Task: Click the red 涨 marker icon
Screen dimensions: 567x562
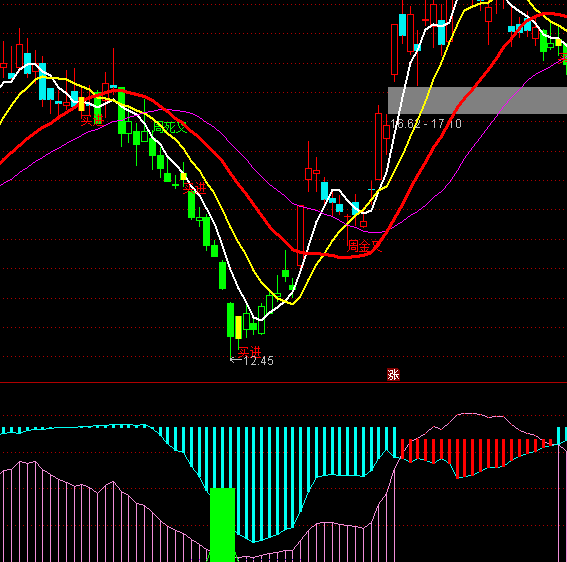Action: tap(393, 375)
